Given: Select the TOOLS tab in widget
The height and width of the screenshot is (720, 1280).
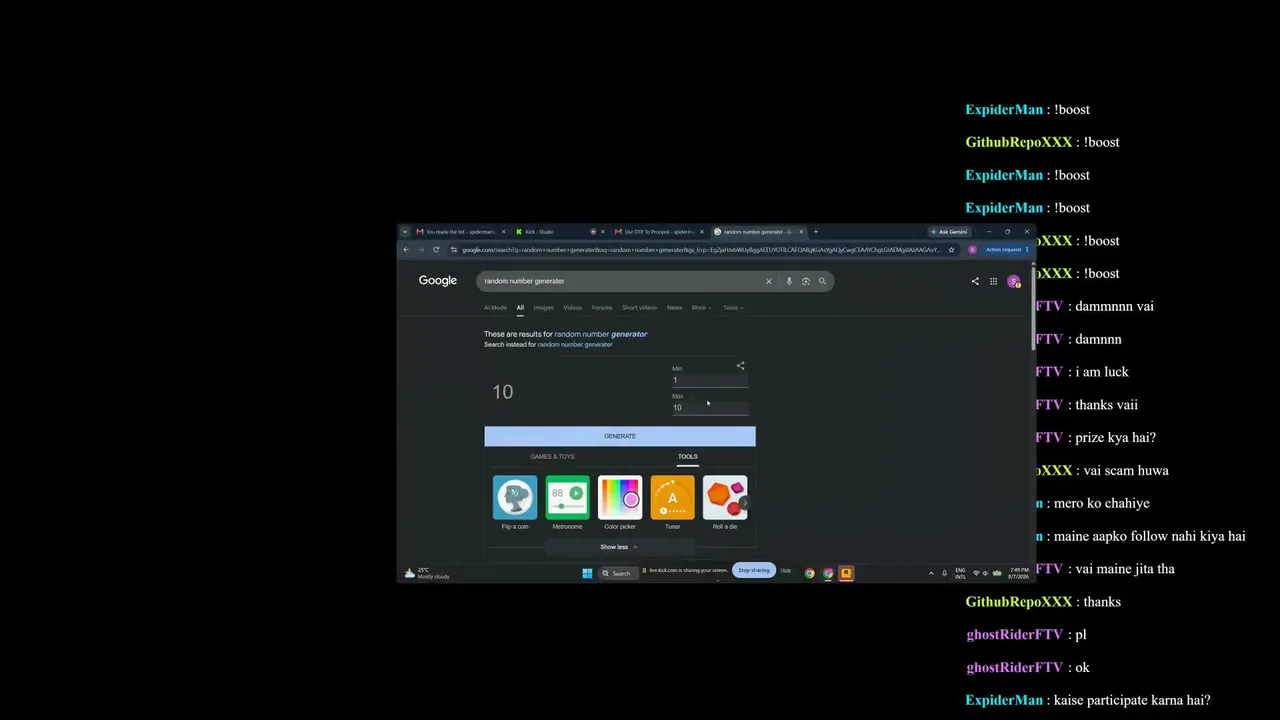Looking at the screenshot, I should pyautogui.click(x=688, y=457).
